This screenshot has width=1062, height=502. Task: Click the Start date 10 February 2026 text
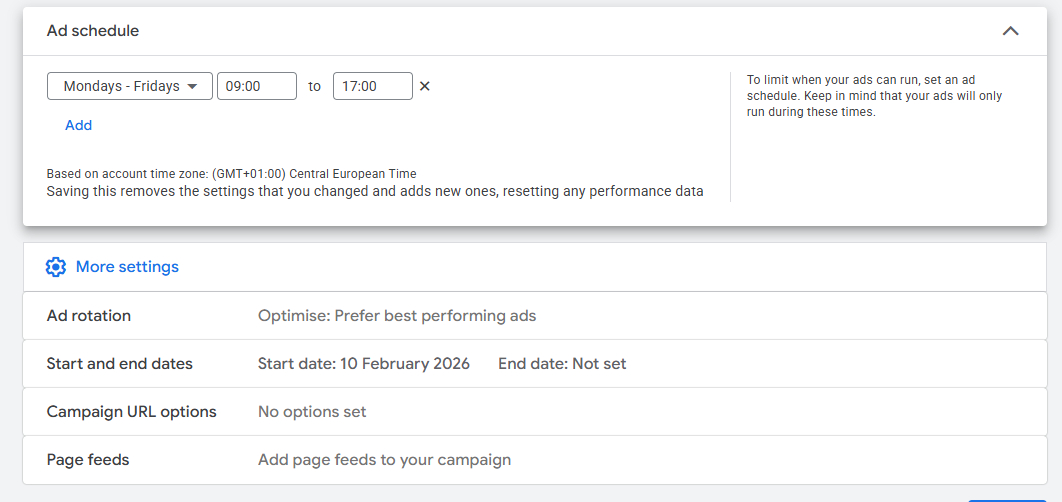pyautogui.click(x=364, y=364)
